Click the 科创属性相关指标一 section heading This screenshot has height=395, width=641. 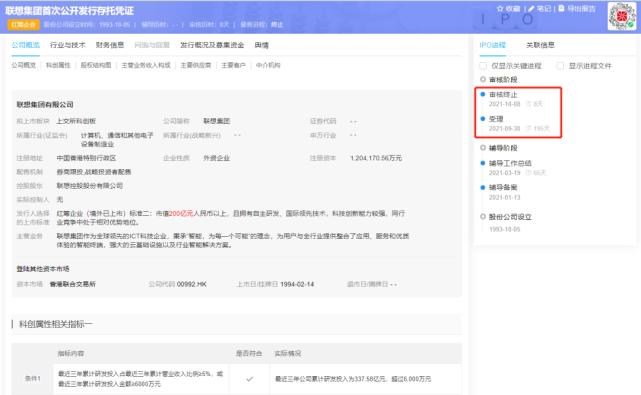click(56, 324)
